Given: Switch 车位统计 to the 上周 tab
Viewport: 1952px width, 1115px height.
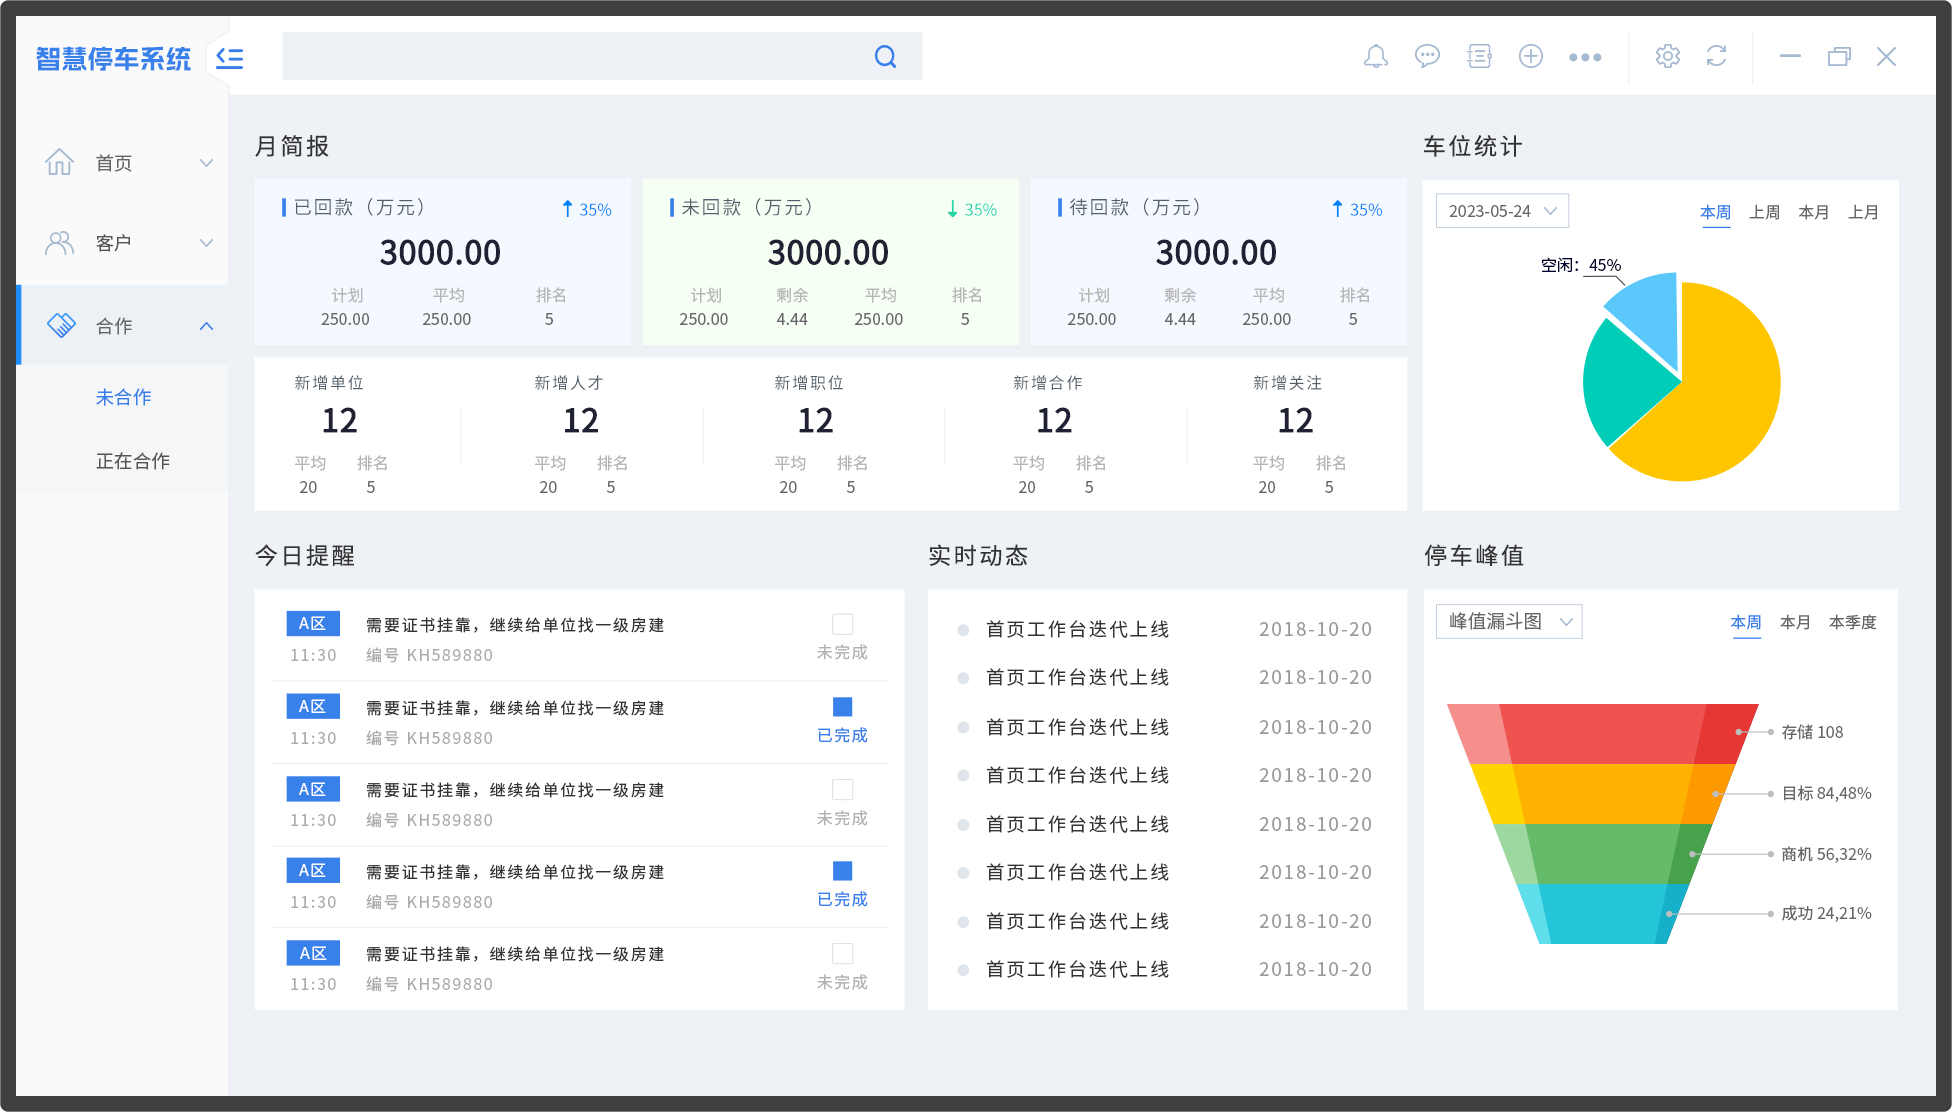Looking at the screenshot, I should click(x=1764, y=212).
